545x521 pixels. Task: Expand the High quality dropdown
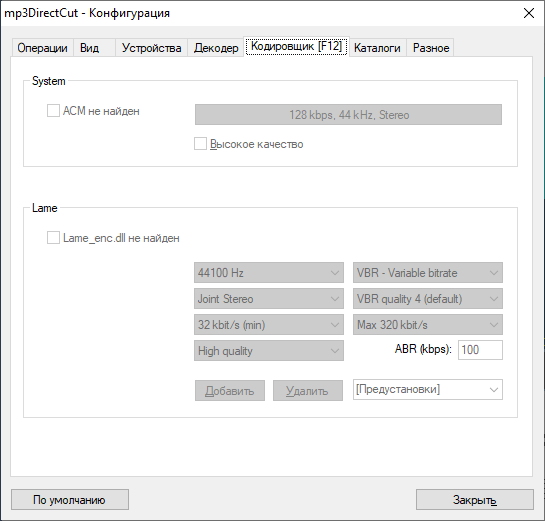[269, 351]
